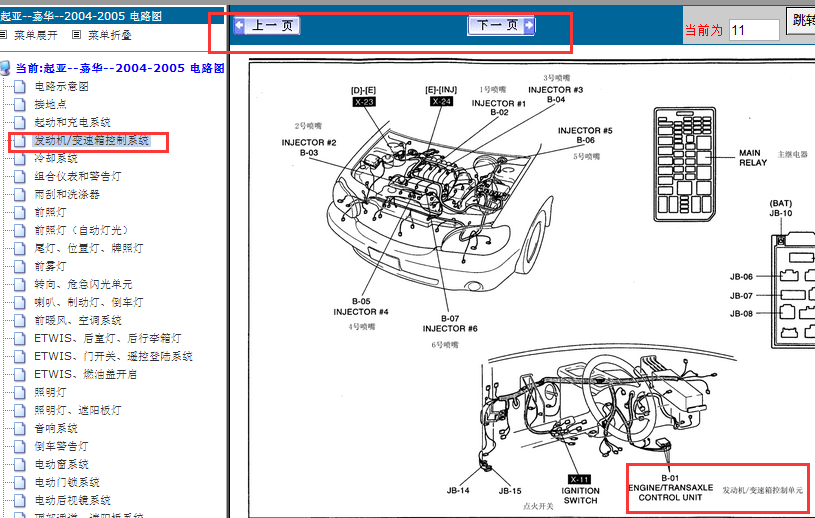Open 前照灯（自动灯光） tree item
The width and height of the screenshot is (815, 518).
pos(81,230)
